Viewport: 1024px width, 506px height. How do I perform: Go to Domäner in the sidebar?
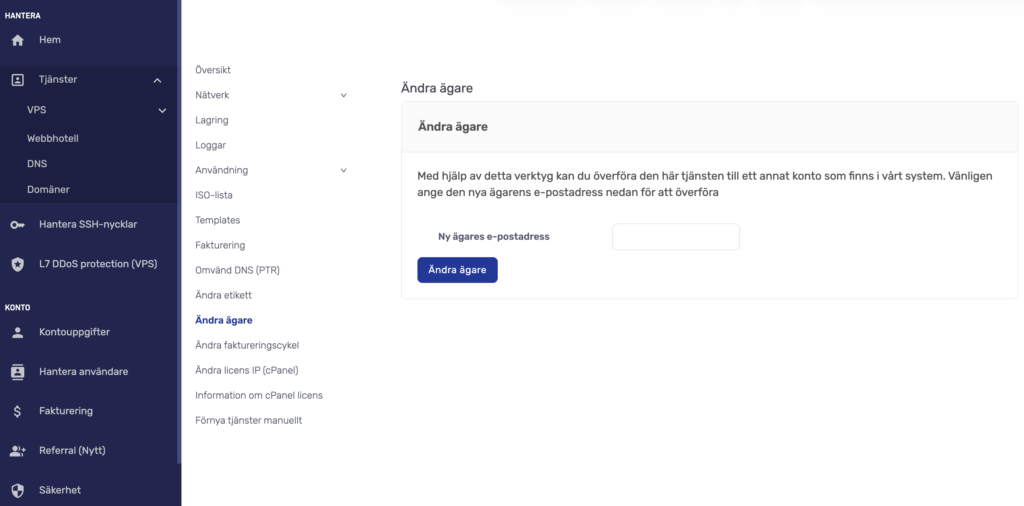coord(48,189)
